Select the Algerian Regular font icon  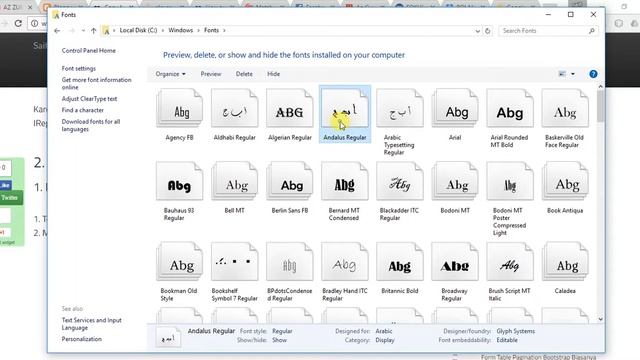point(289,108)
